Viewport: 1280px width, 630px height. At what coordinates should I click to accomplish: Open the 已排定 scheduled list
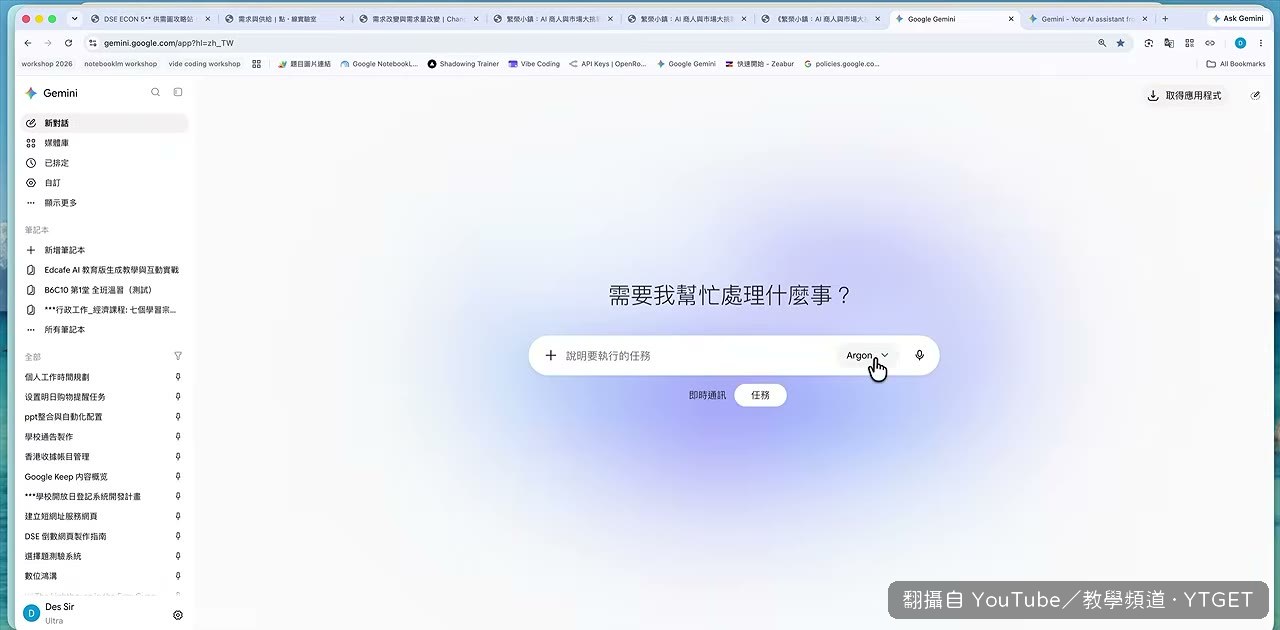104,163
